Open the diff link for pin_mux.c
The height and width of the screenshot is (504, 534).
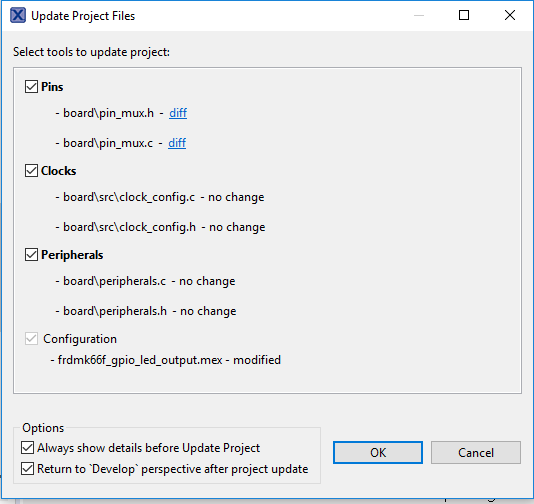coord(177,143)
